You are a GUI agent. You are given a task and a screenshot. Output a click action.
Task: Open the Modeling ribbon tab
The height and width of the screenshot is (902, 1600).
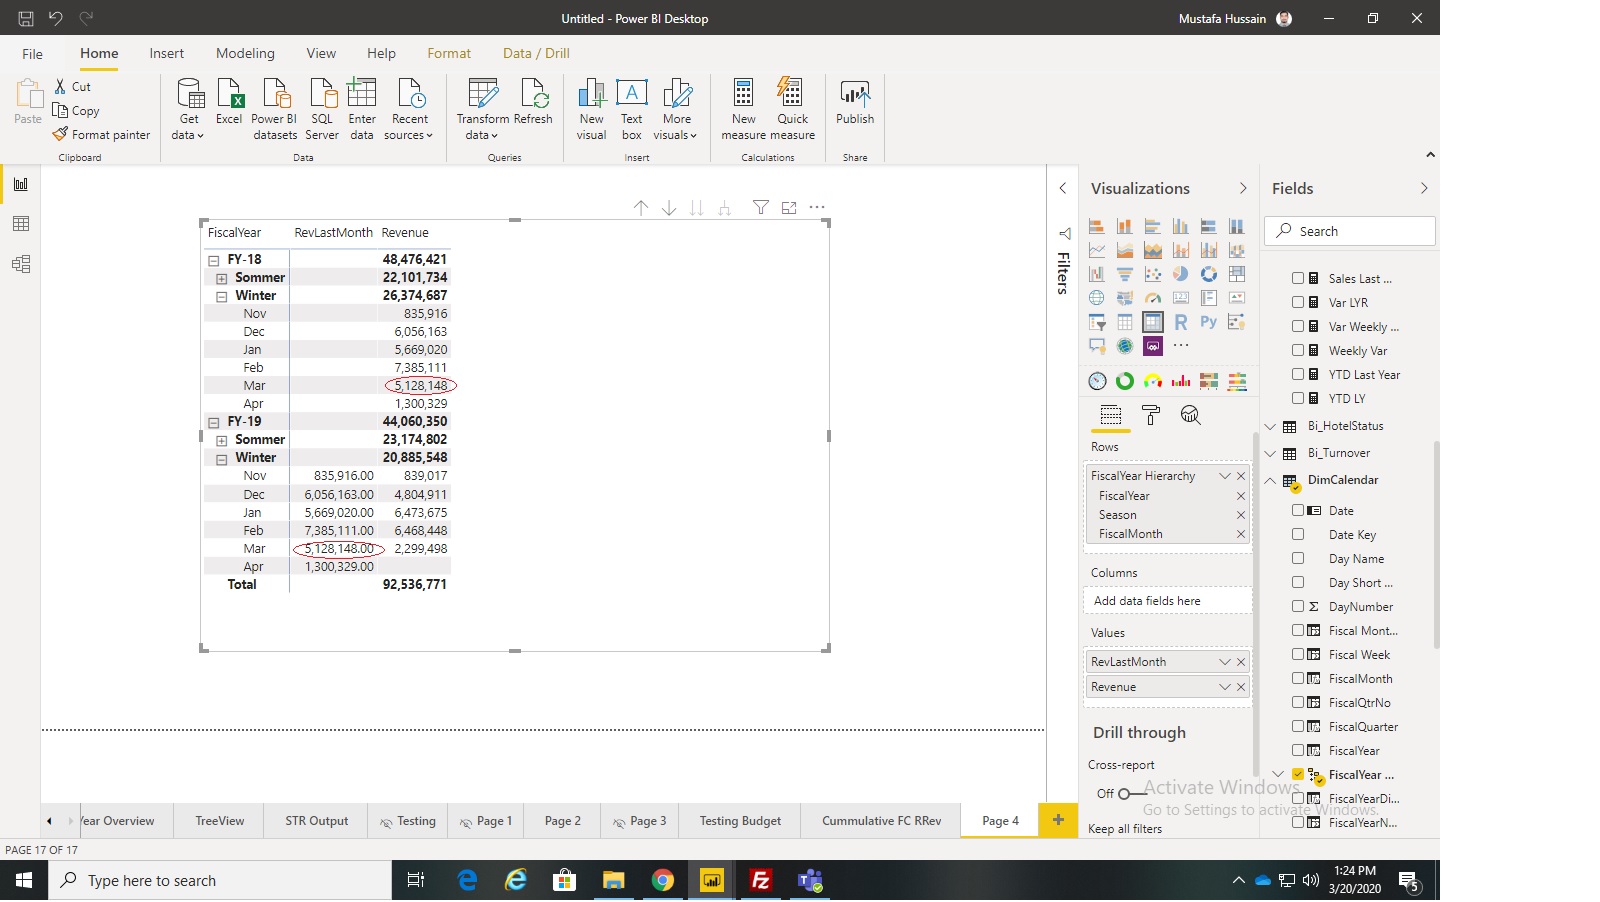coord(245,53)
